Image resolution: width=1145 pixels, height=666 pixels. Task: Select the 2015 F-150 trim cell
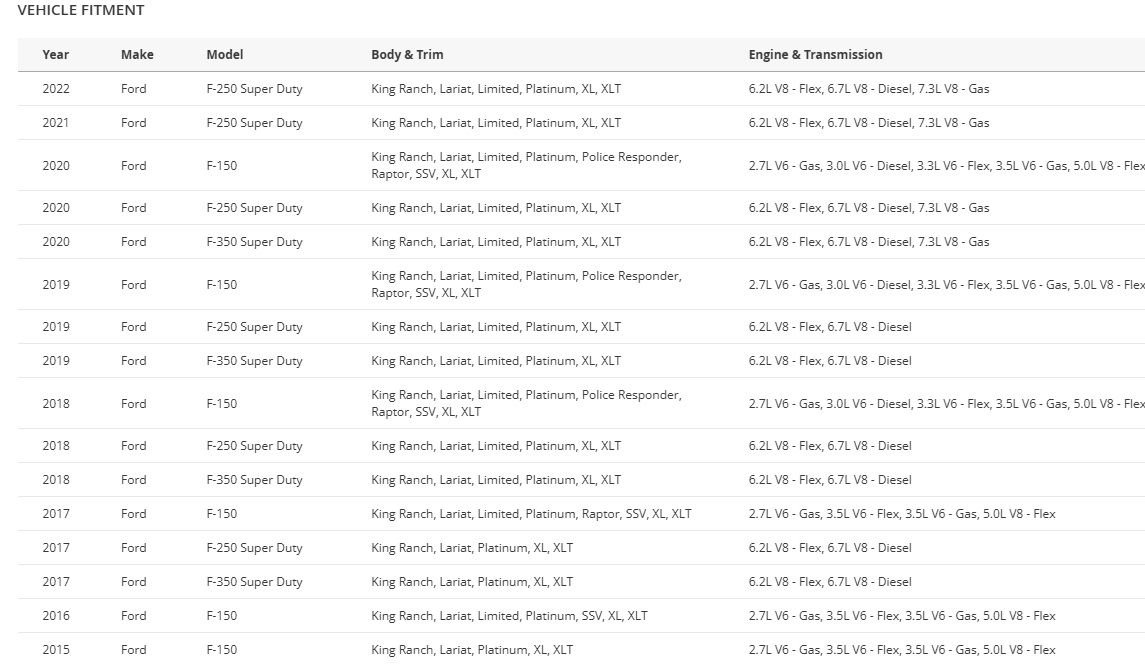click(472, 650)
